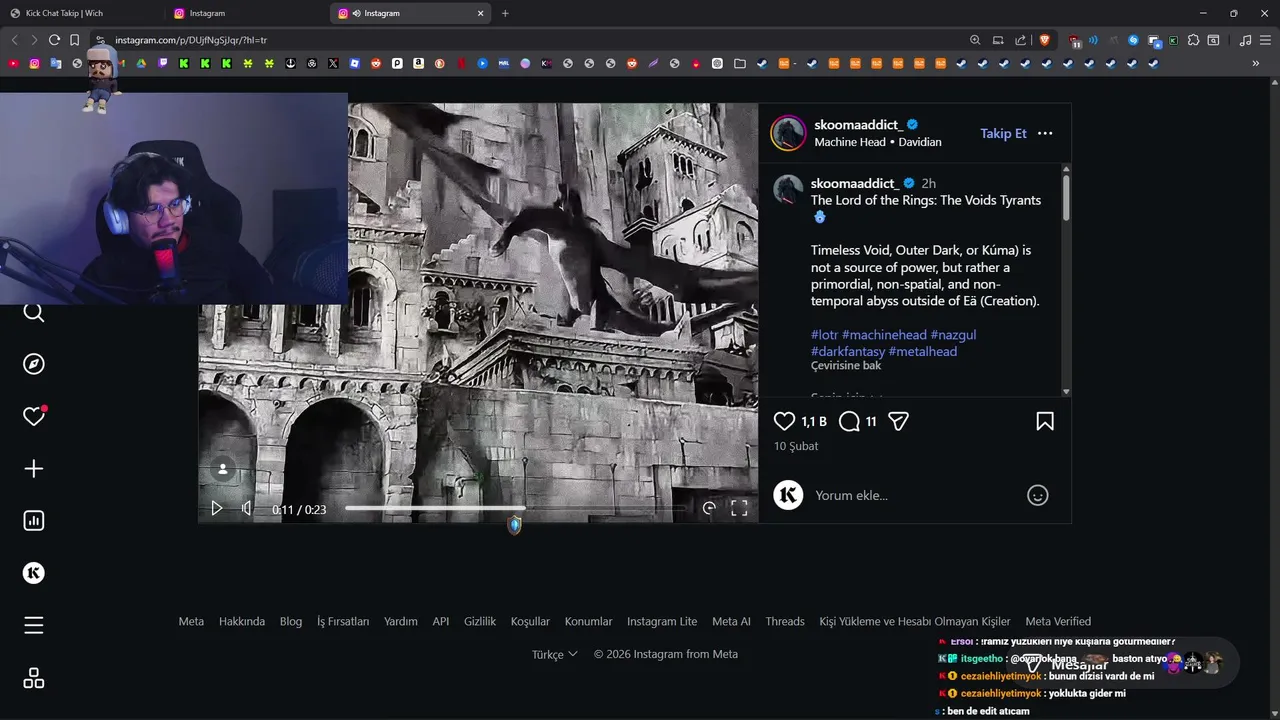View the 1,1 B likes count

click(x=814, y=422)
